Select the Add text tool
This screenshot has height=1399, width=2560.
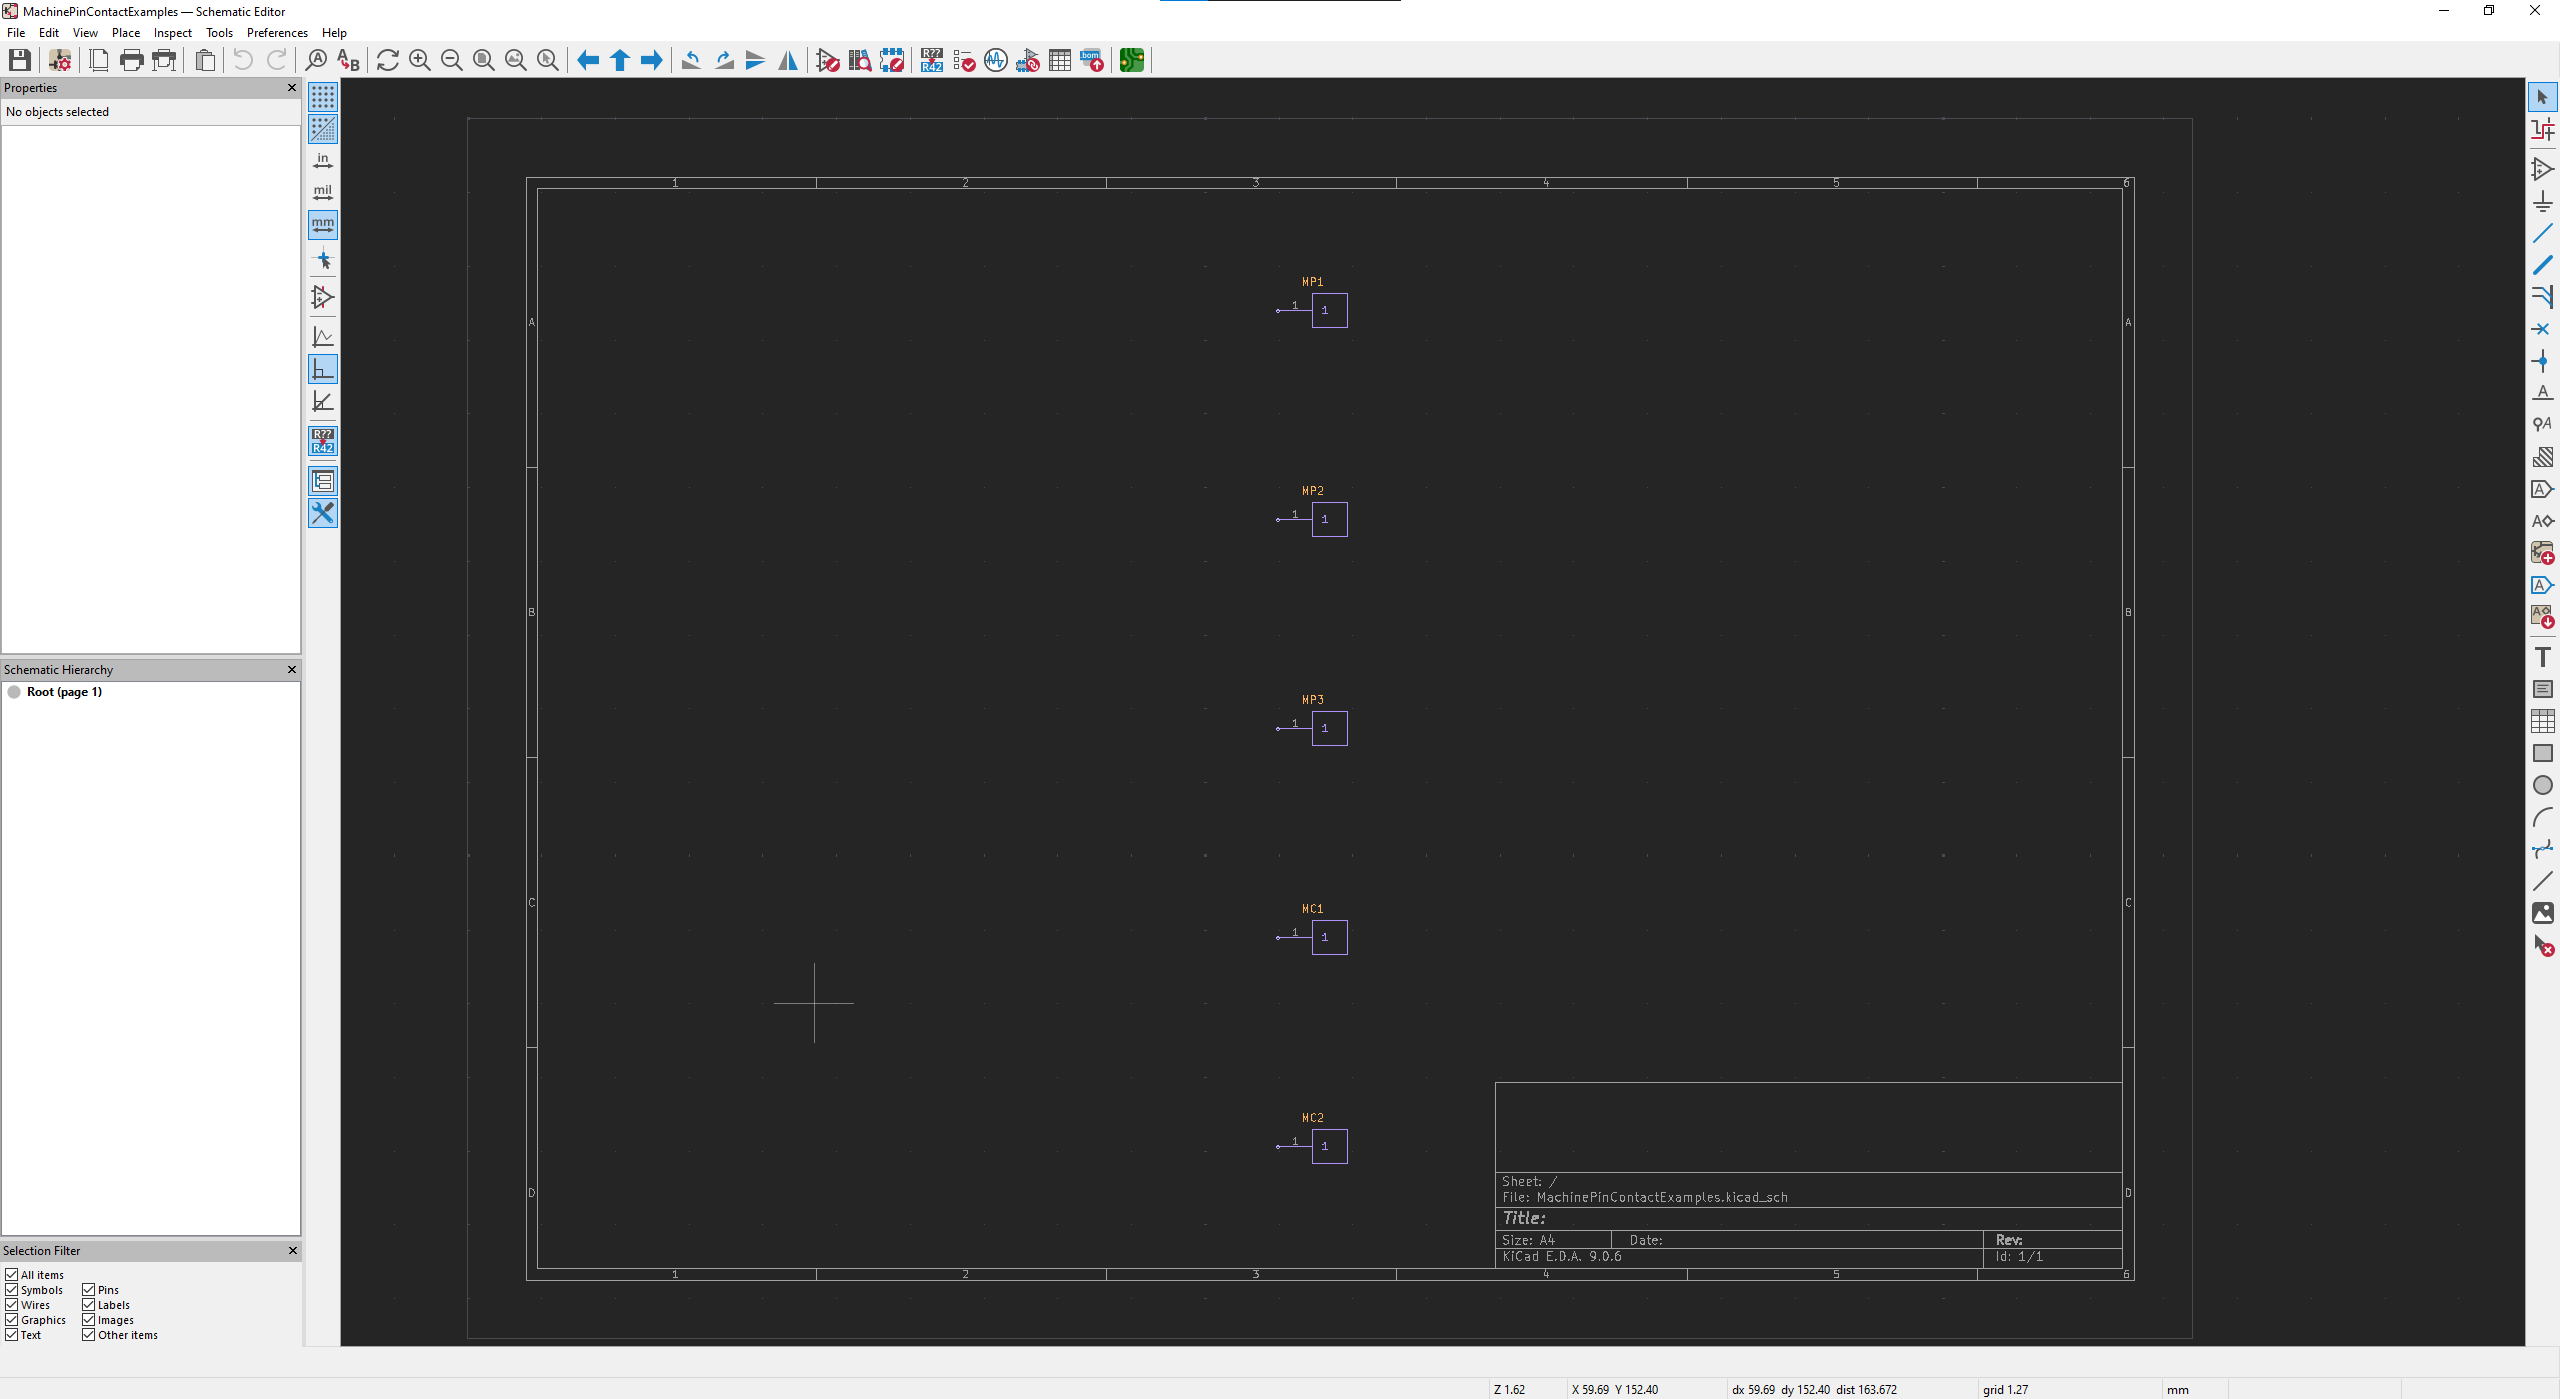[2542, 657]
